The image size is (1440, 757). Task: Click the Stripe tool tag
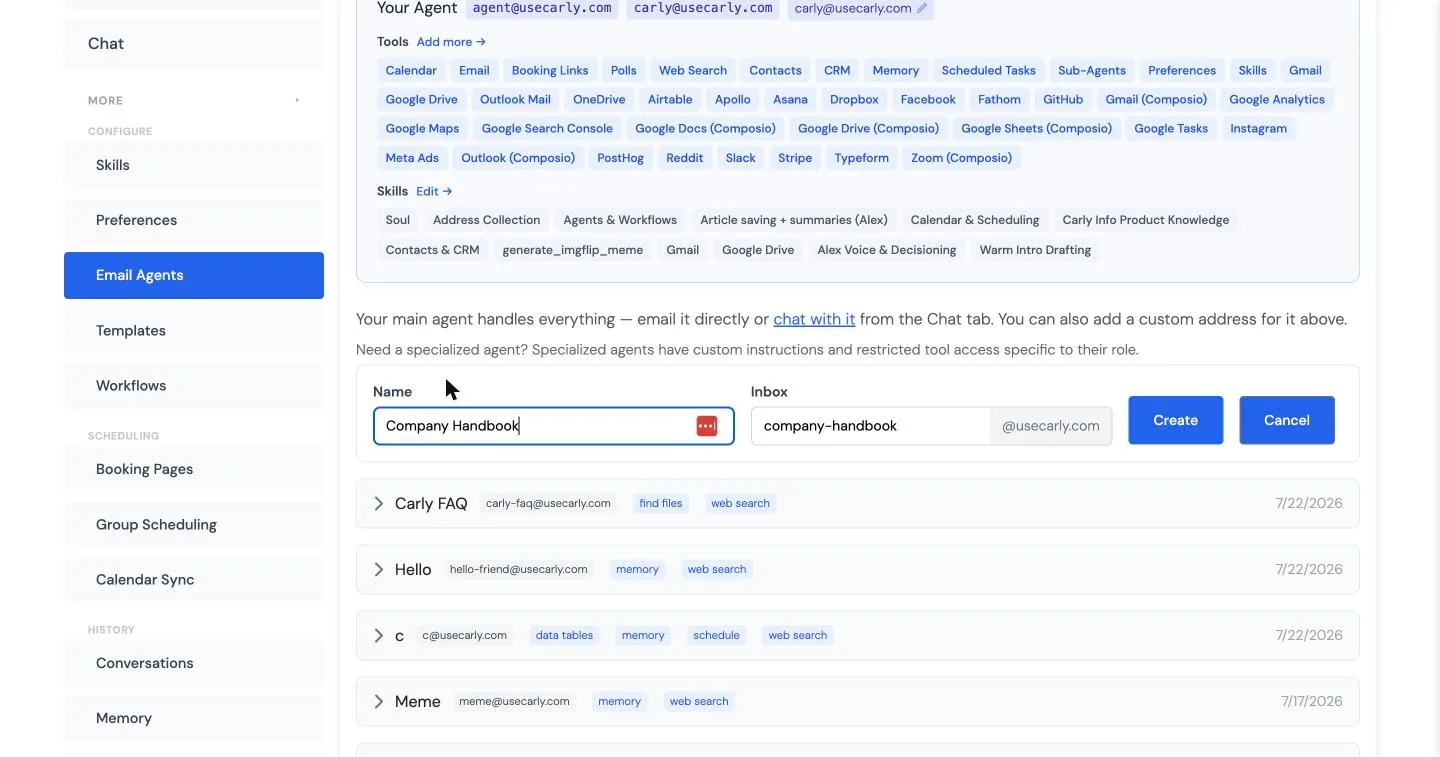[795, 158]
